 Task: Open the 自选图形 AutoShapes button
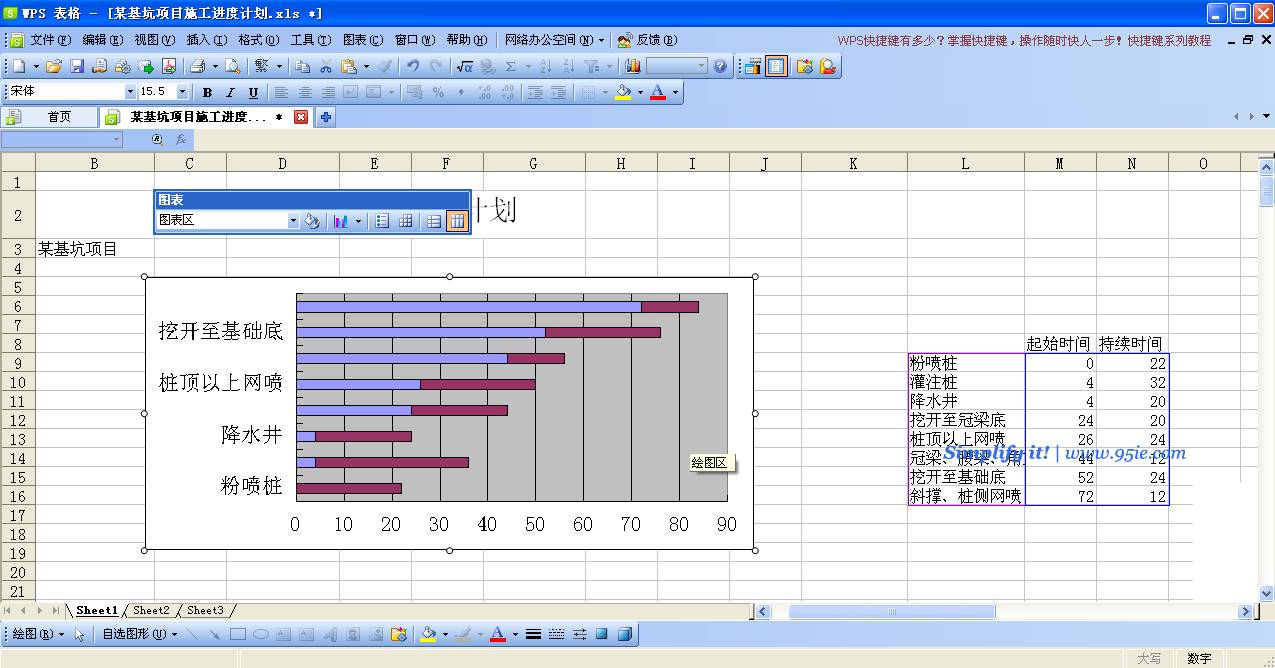(139, 634)
